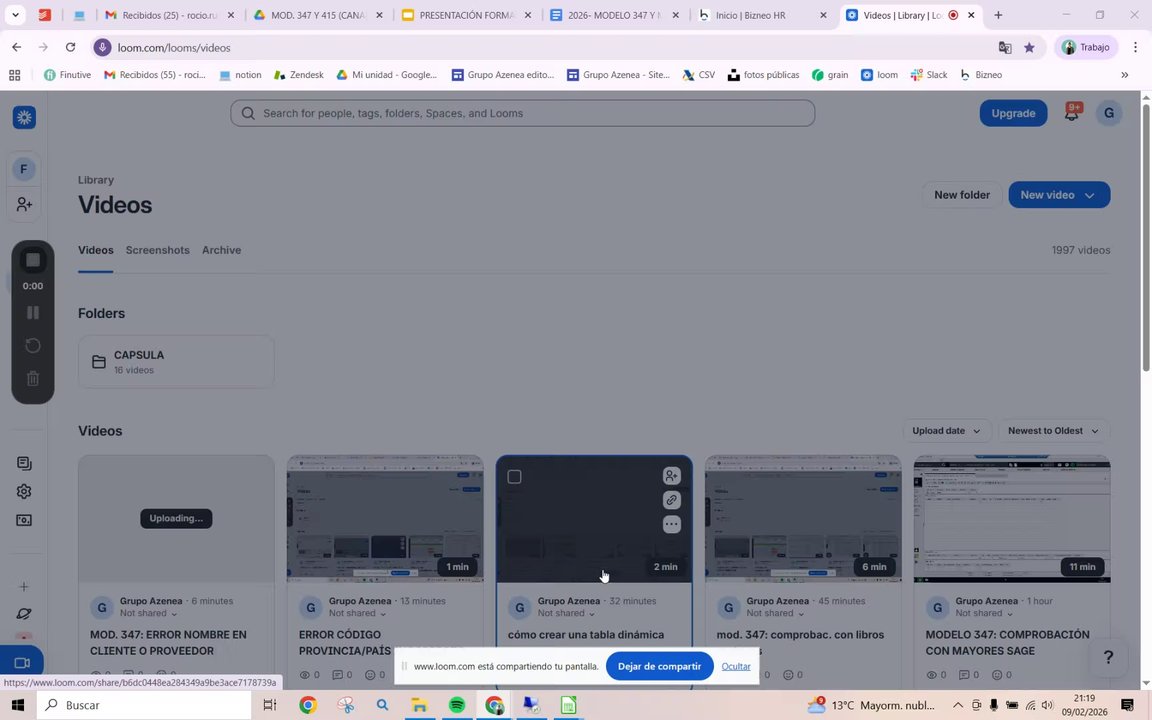Switch to the Recibidos (25) browser tab
The width and height of the screenshot is (1152, 720).
pyautogui.click(x=169, y=15)
